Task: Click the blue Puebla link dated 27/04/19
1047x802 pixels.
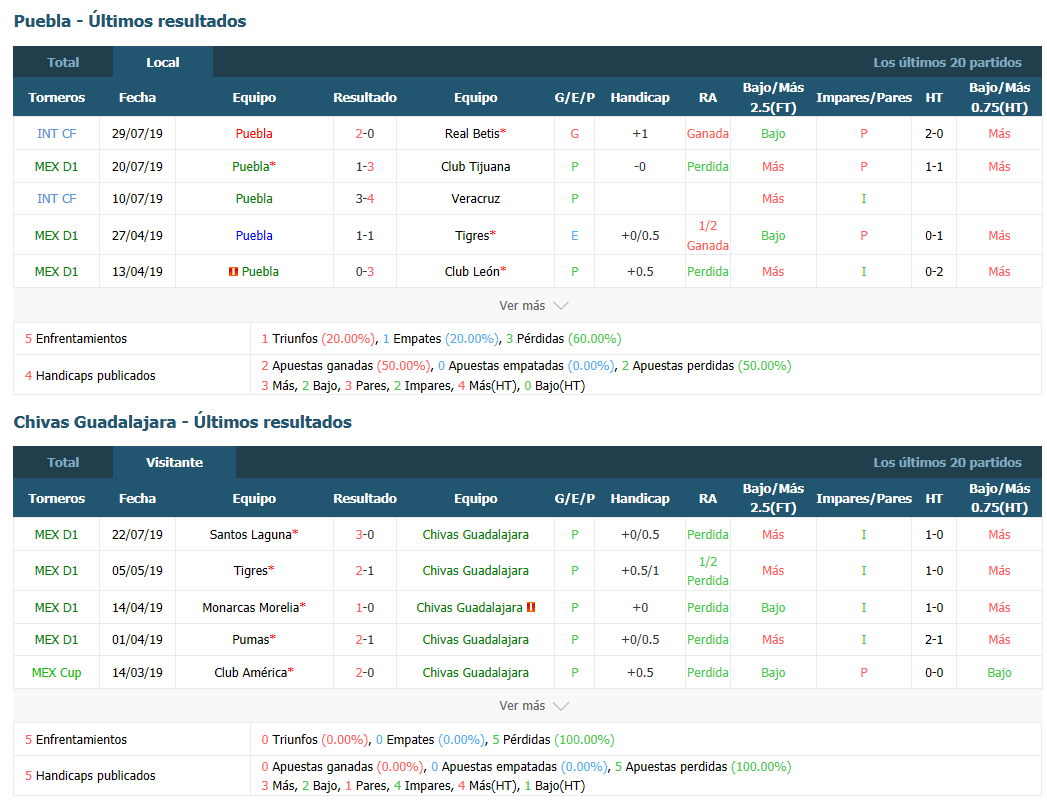Action: click(254, 235)
